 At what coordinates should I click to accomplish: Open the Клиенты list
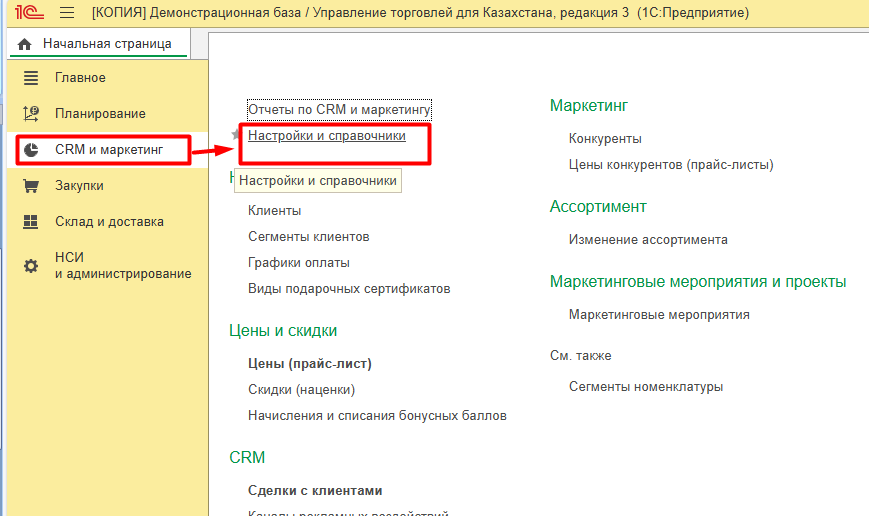[x=275, y=211]
